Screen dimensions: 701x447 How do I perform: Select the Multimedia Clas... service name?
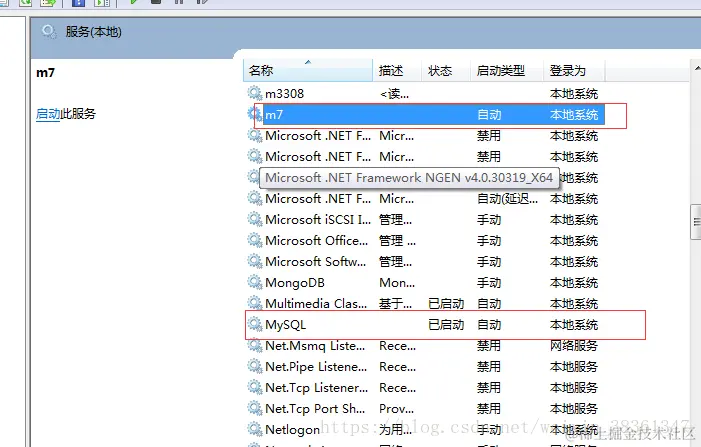(x=316, y=304)
